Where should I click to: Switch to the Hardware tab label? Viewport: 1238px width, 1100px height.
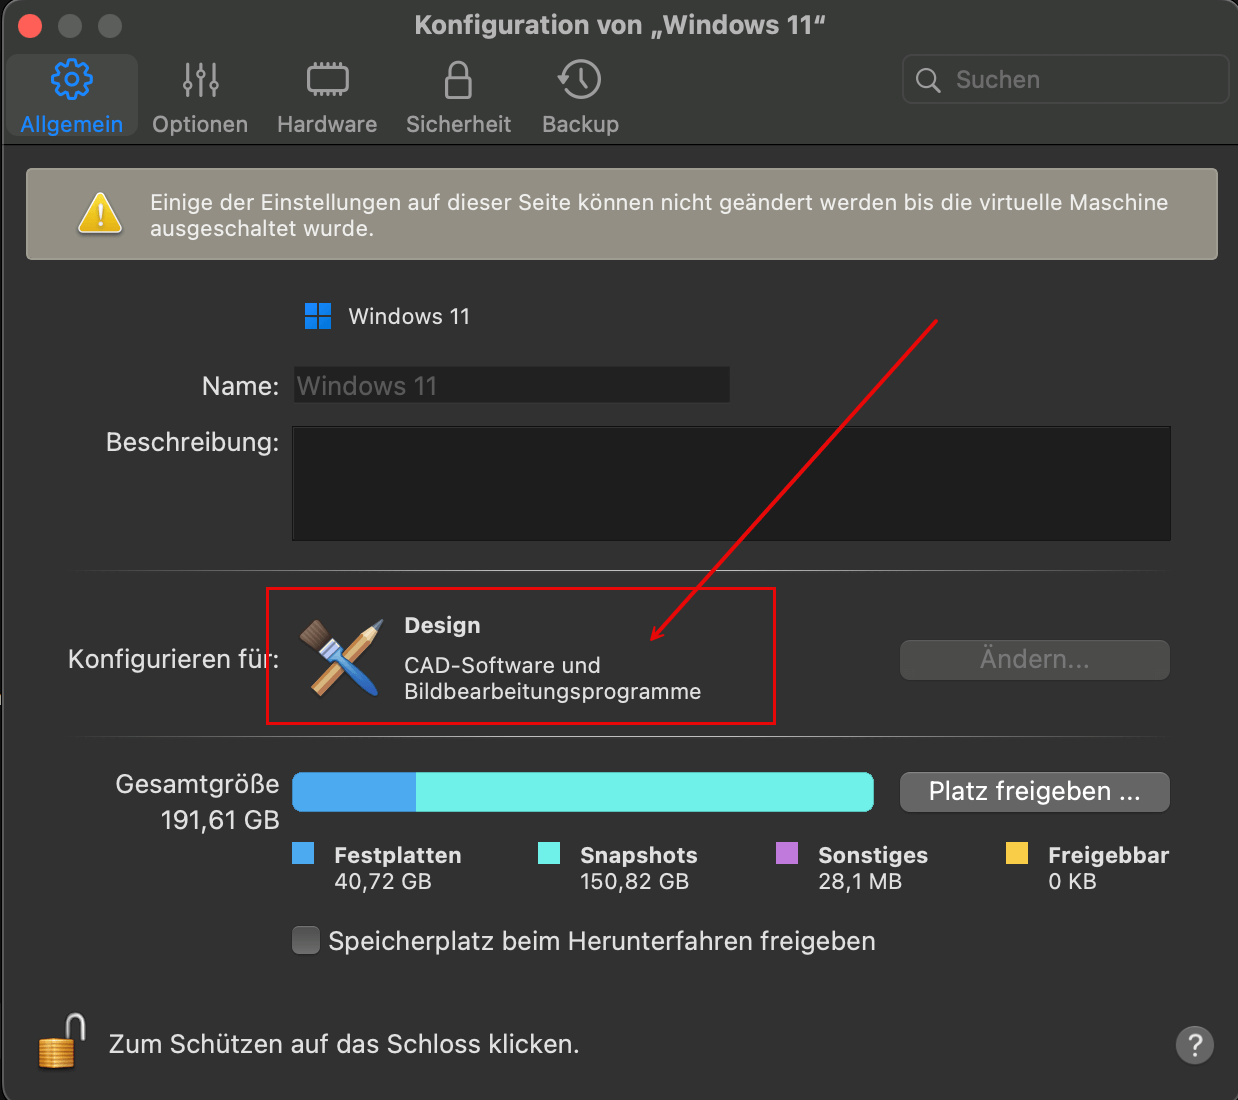coord(327,124)
